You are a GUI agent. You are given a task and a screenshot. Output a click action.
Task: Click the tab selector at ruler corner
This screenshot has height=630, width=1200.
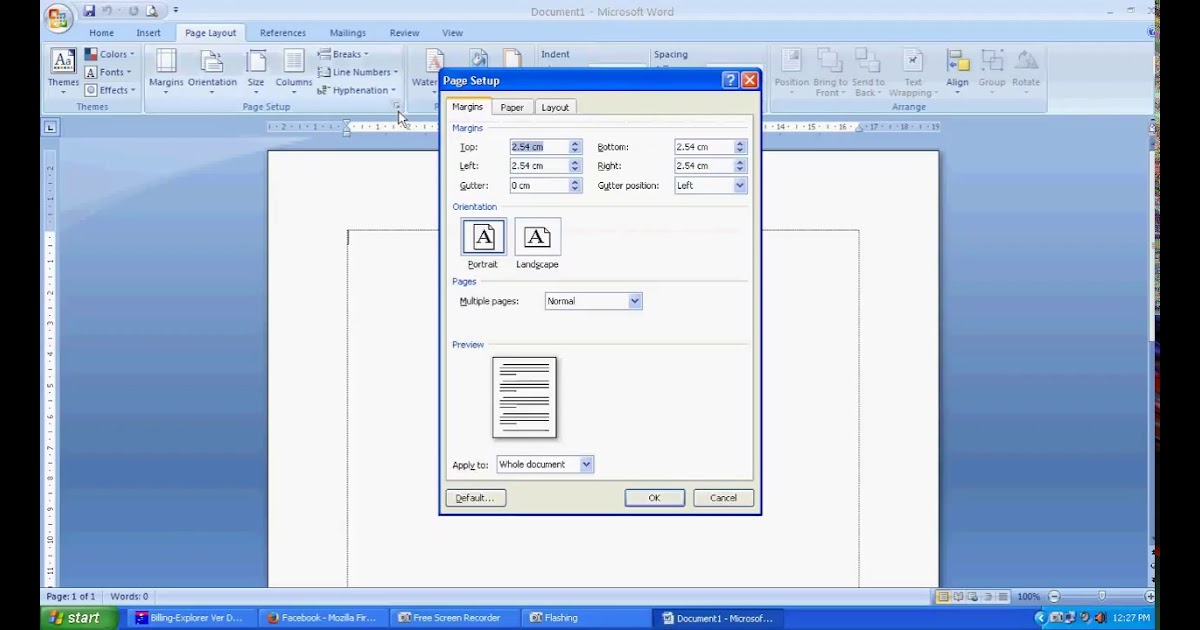tap(50, 127)
